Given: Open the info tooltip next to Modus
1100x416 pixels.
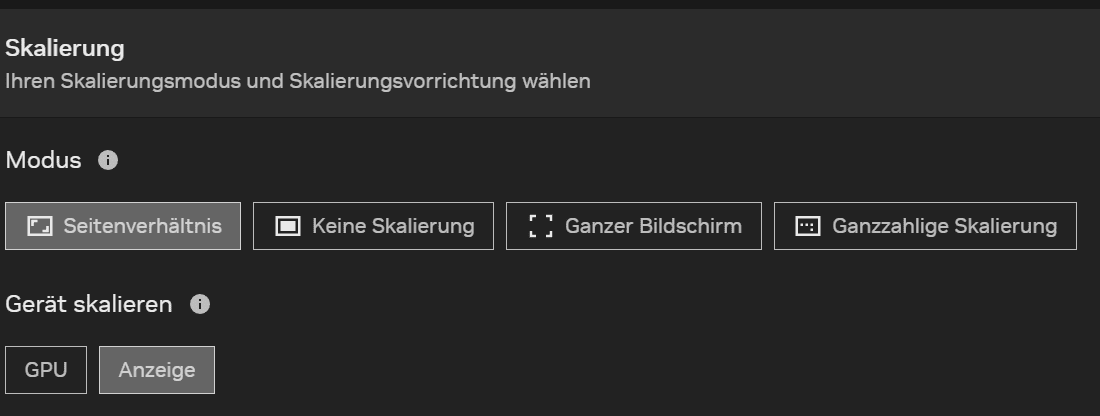Looking at the screenshot, I should coord(109,160).
